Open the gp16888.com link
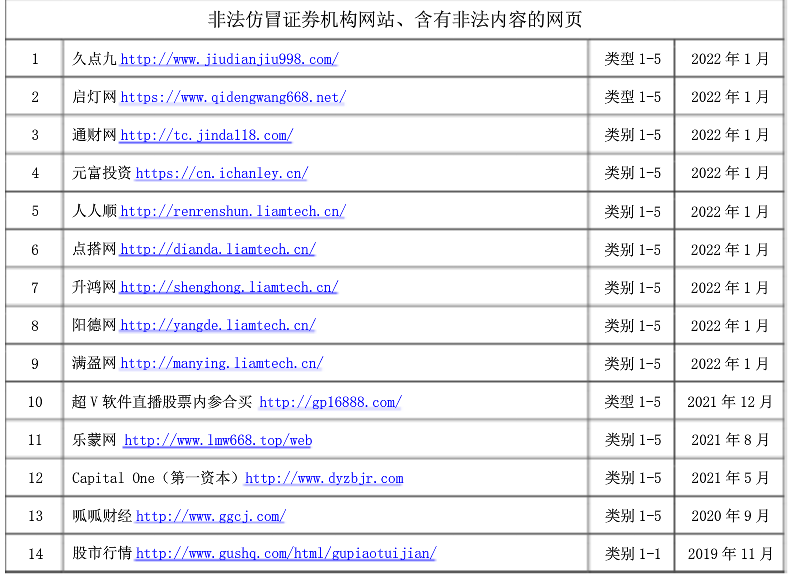Screen dimensions: 794x577 click(x=331, y=402)
